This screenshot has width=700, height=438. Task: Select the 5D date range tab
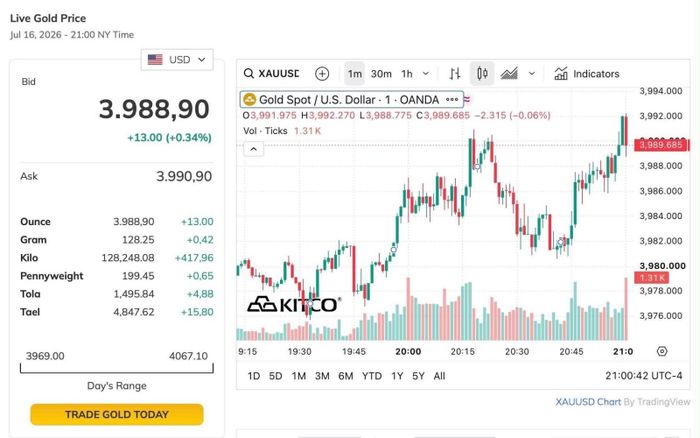[x=275, y=376]
